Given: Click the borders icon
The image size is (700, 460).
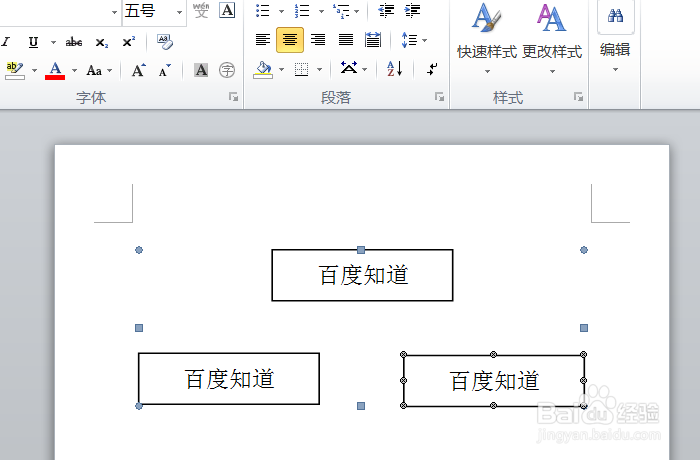Looking at the screenshot, I should tap(302, 70).
